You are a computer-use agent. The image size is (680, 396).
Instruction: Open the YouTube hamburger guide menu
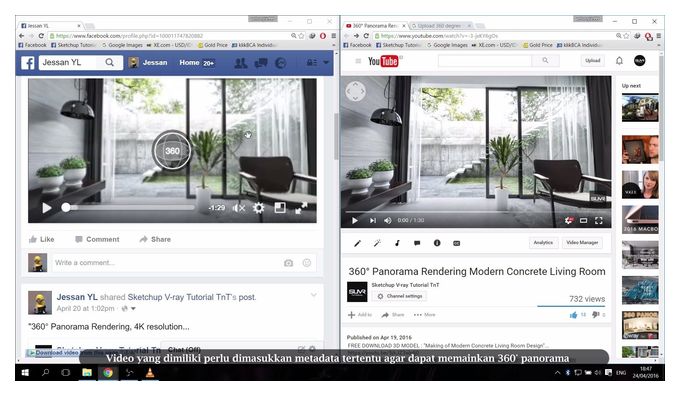[358, 61]
